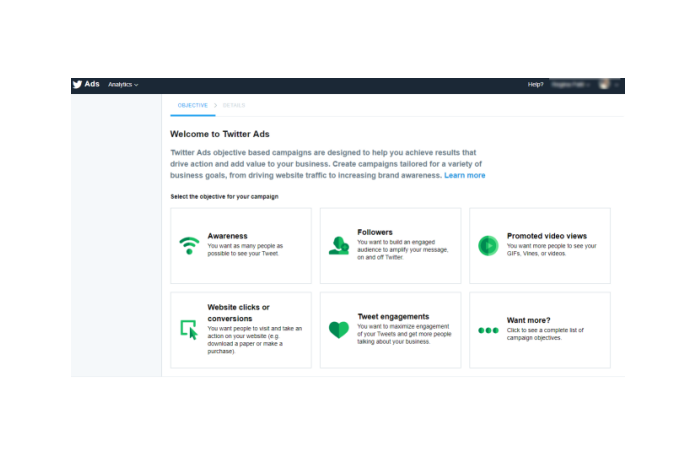
Task: Click the profile avatar in top bar
Action: (605, 85)
